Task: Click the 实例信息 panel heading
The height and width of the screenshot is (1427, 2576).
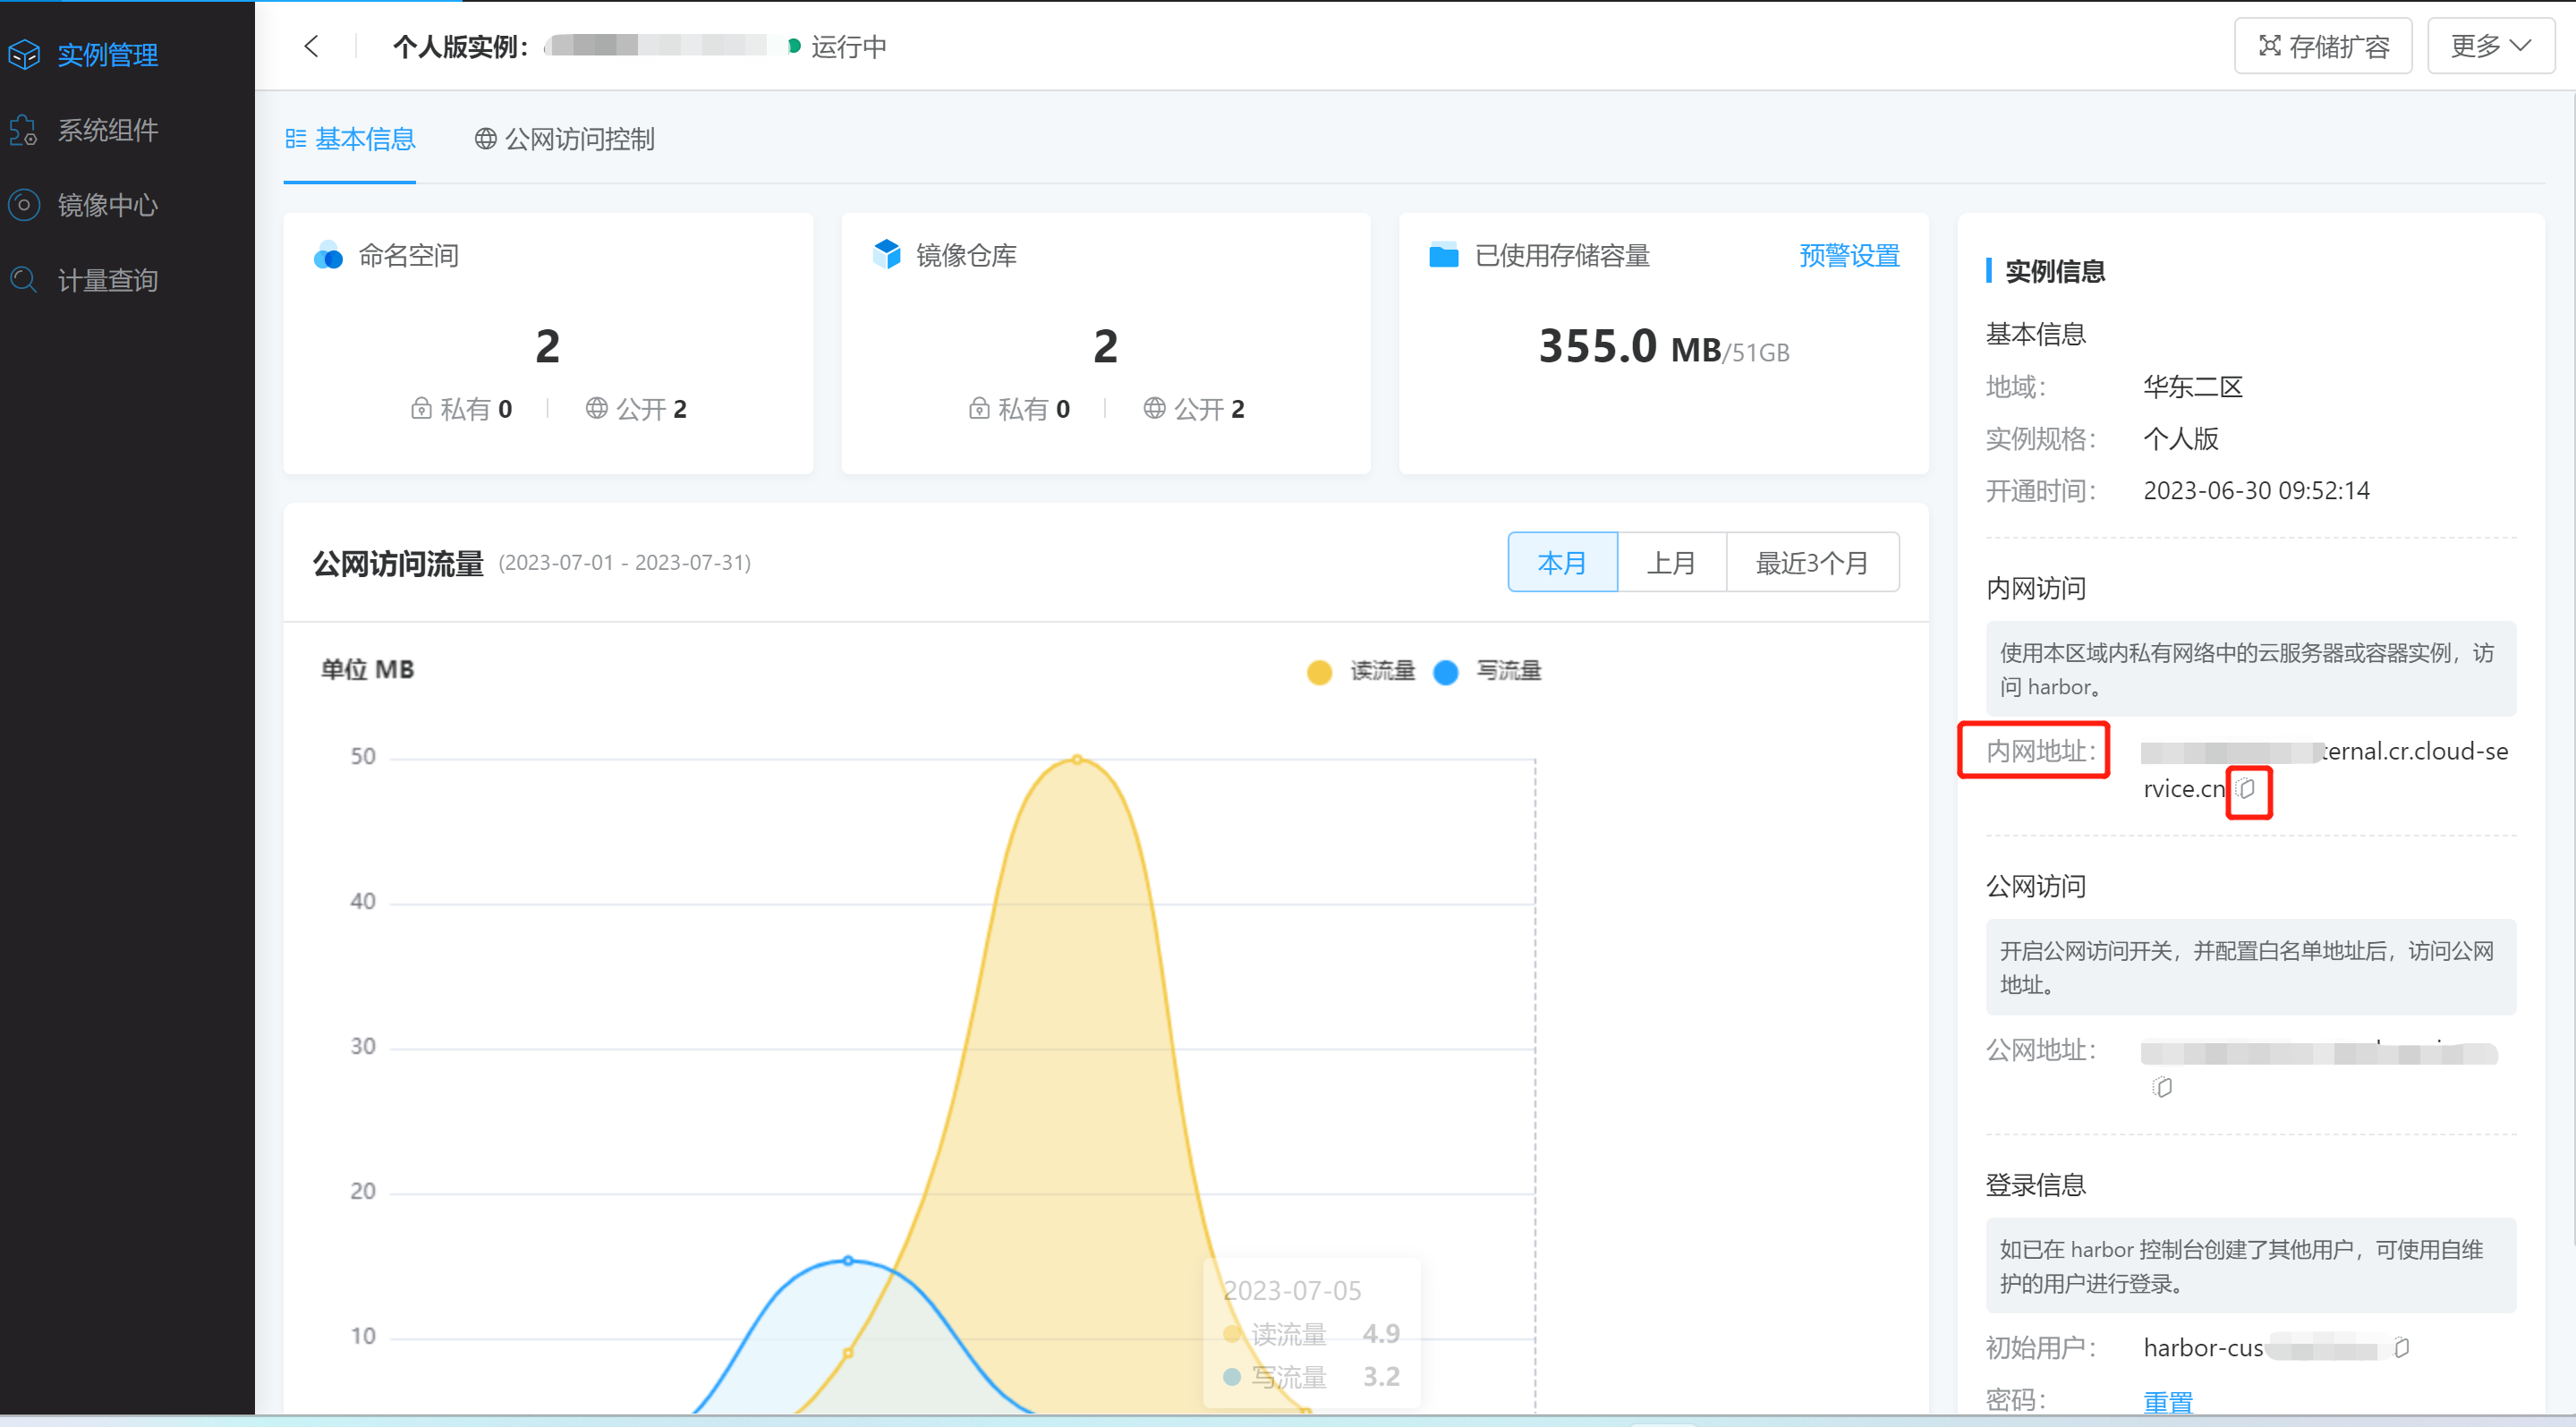Action: tap(2055, 271)
